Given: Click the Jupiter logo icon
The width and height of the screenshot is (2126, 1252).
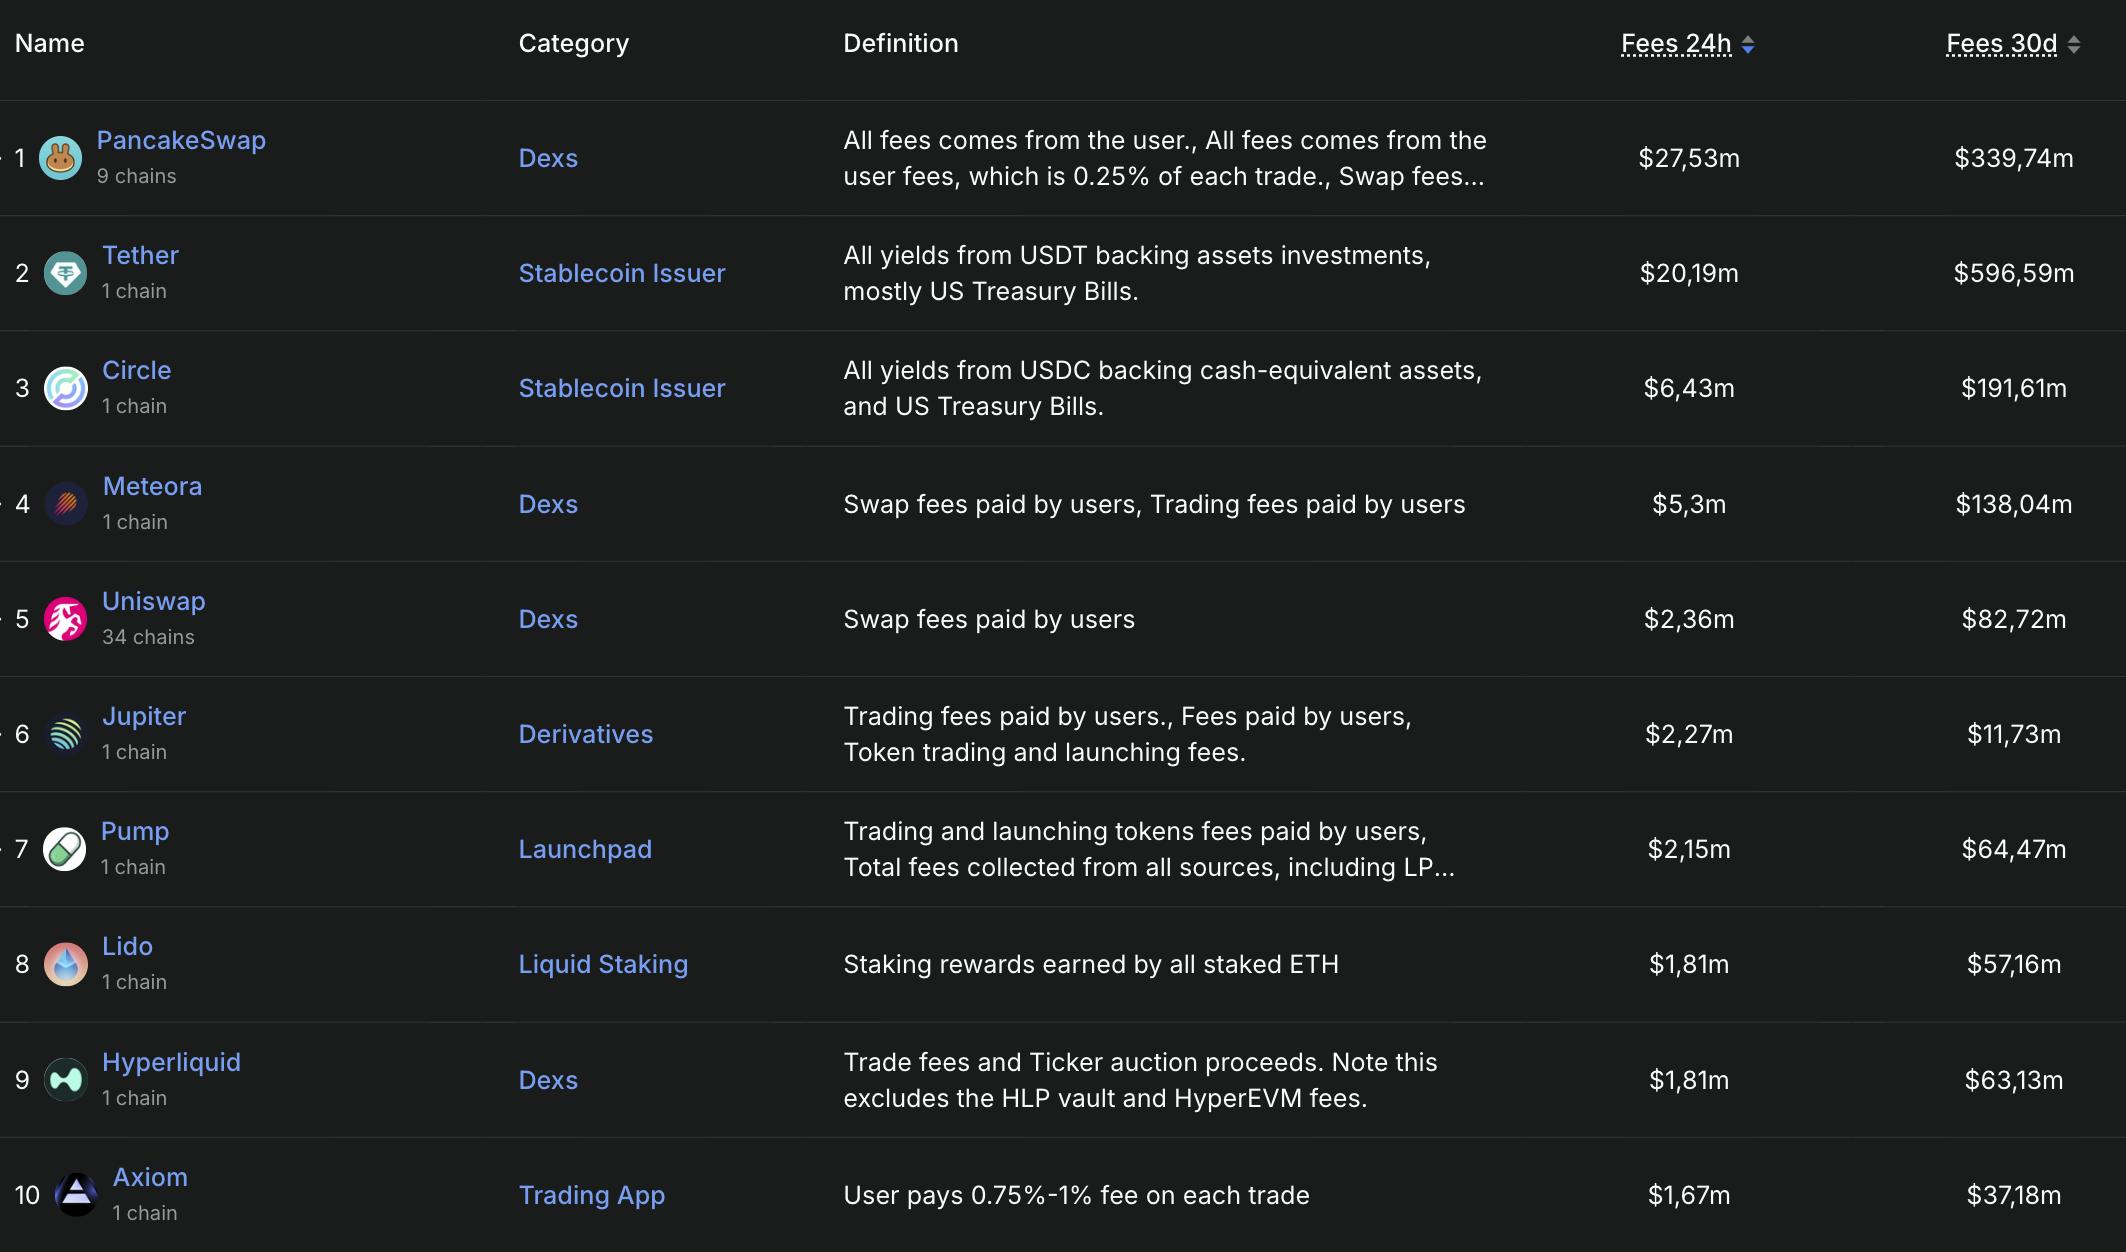Looking at the screenshot, I should click(x=66, y=734).
